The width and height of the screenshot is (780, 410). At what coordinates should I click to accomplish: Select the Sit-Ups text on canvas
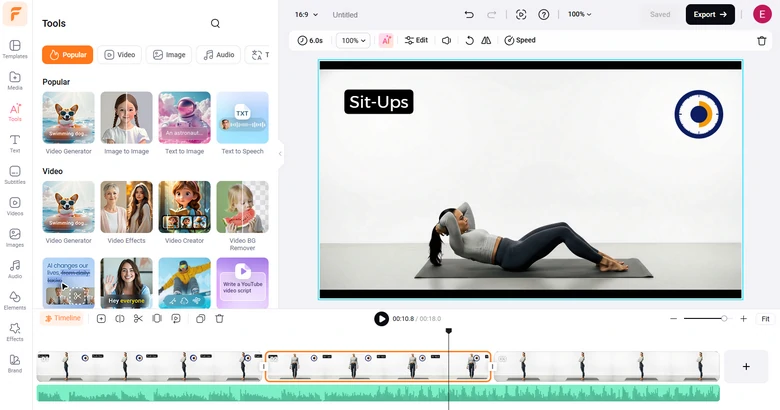point(379,102)
